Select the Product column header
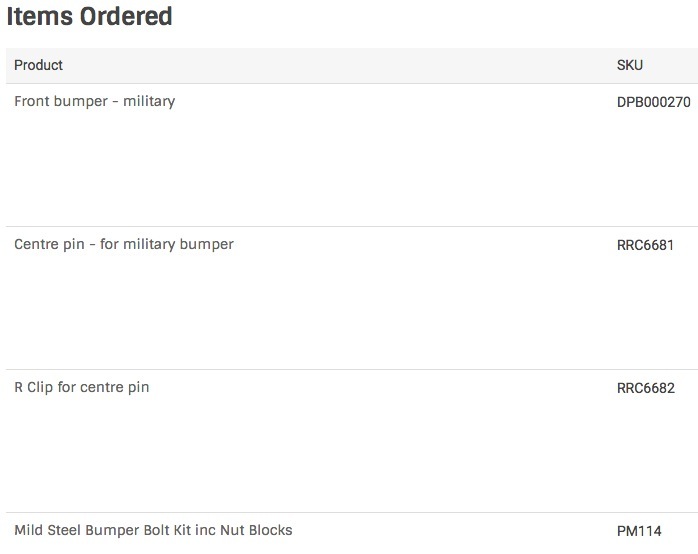 pyautogui.click(x=38, y=65)
